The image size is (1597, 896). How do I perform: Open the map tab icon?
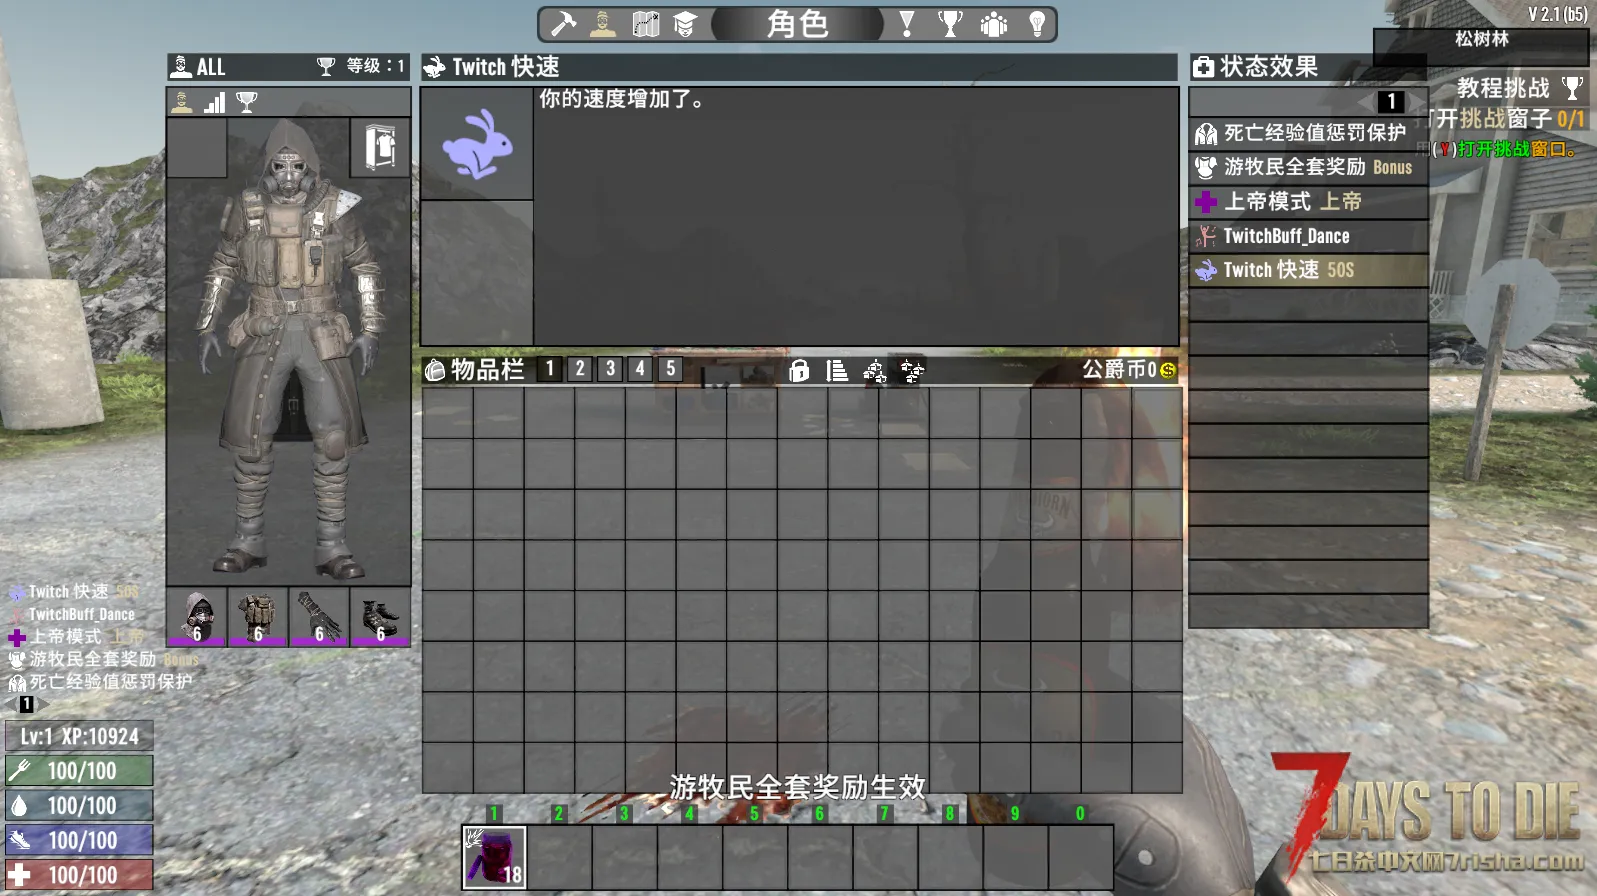click(x=645, y=23)
